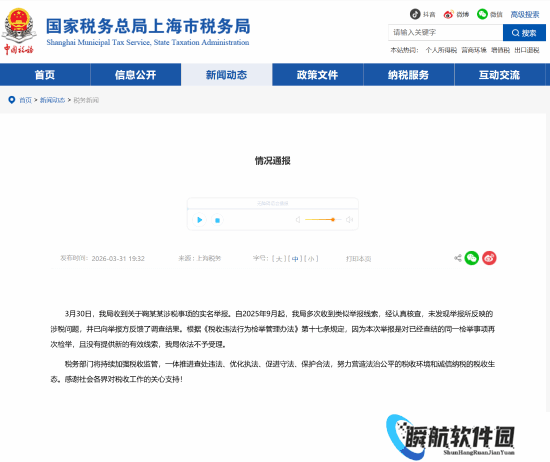Open 纳税服务 navigation tab
This screenshot has width=550, height=462.
click(409, 75)
